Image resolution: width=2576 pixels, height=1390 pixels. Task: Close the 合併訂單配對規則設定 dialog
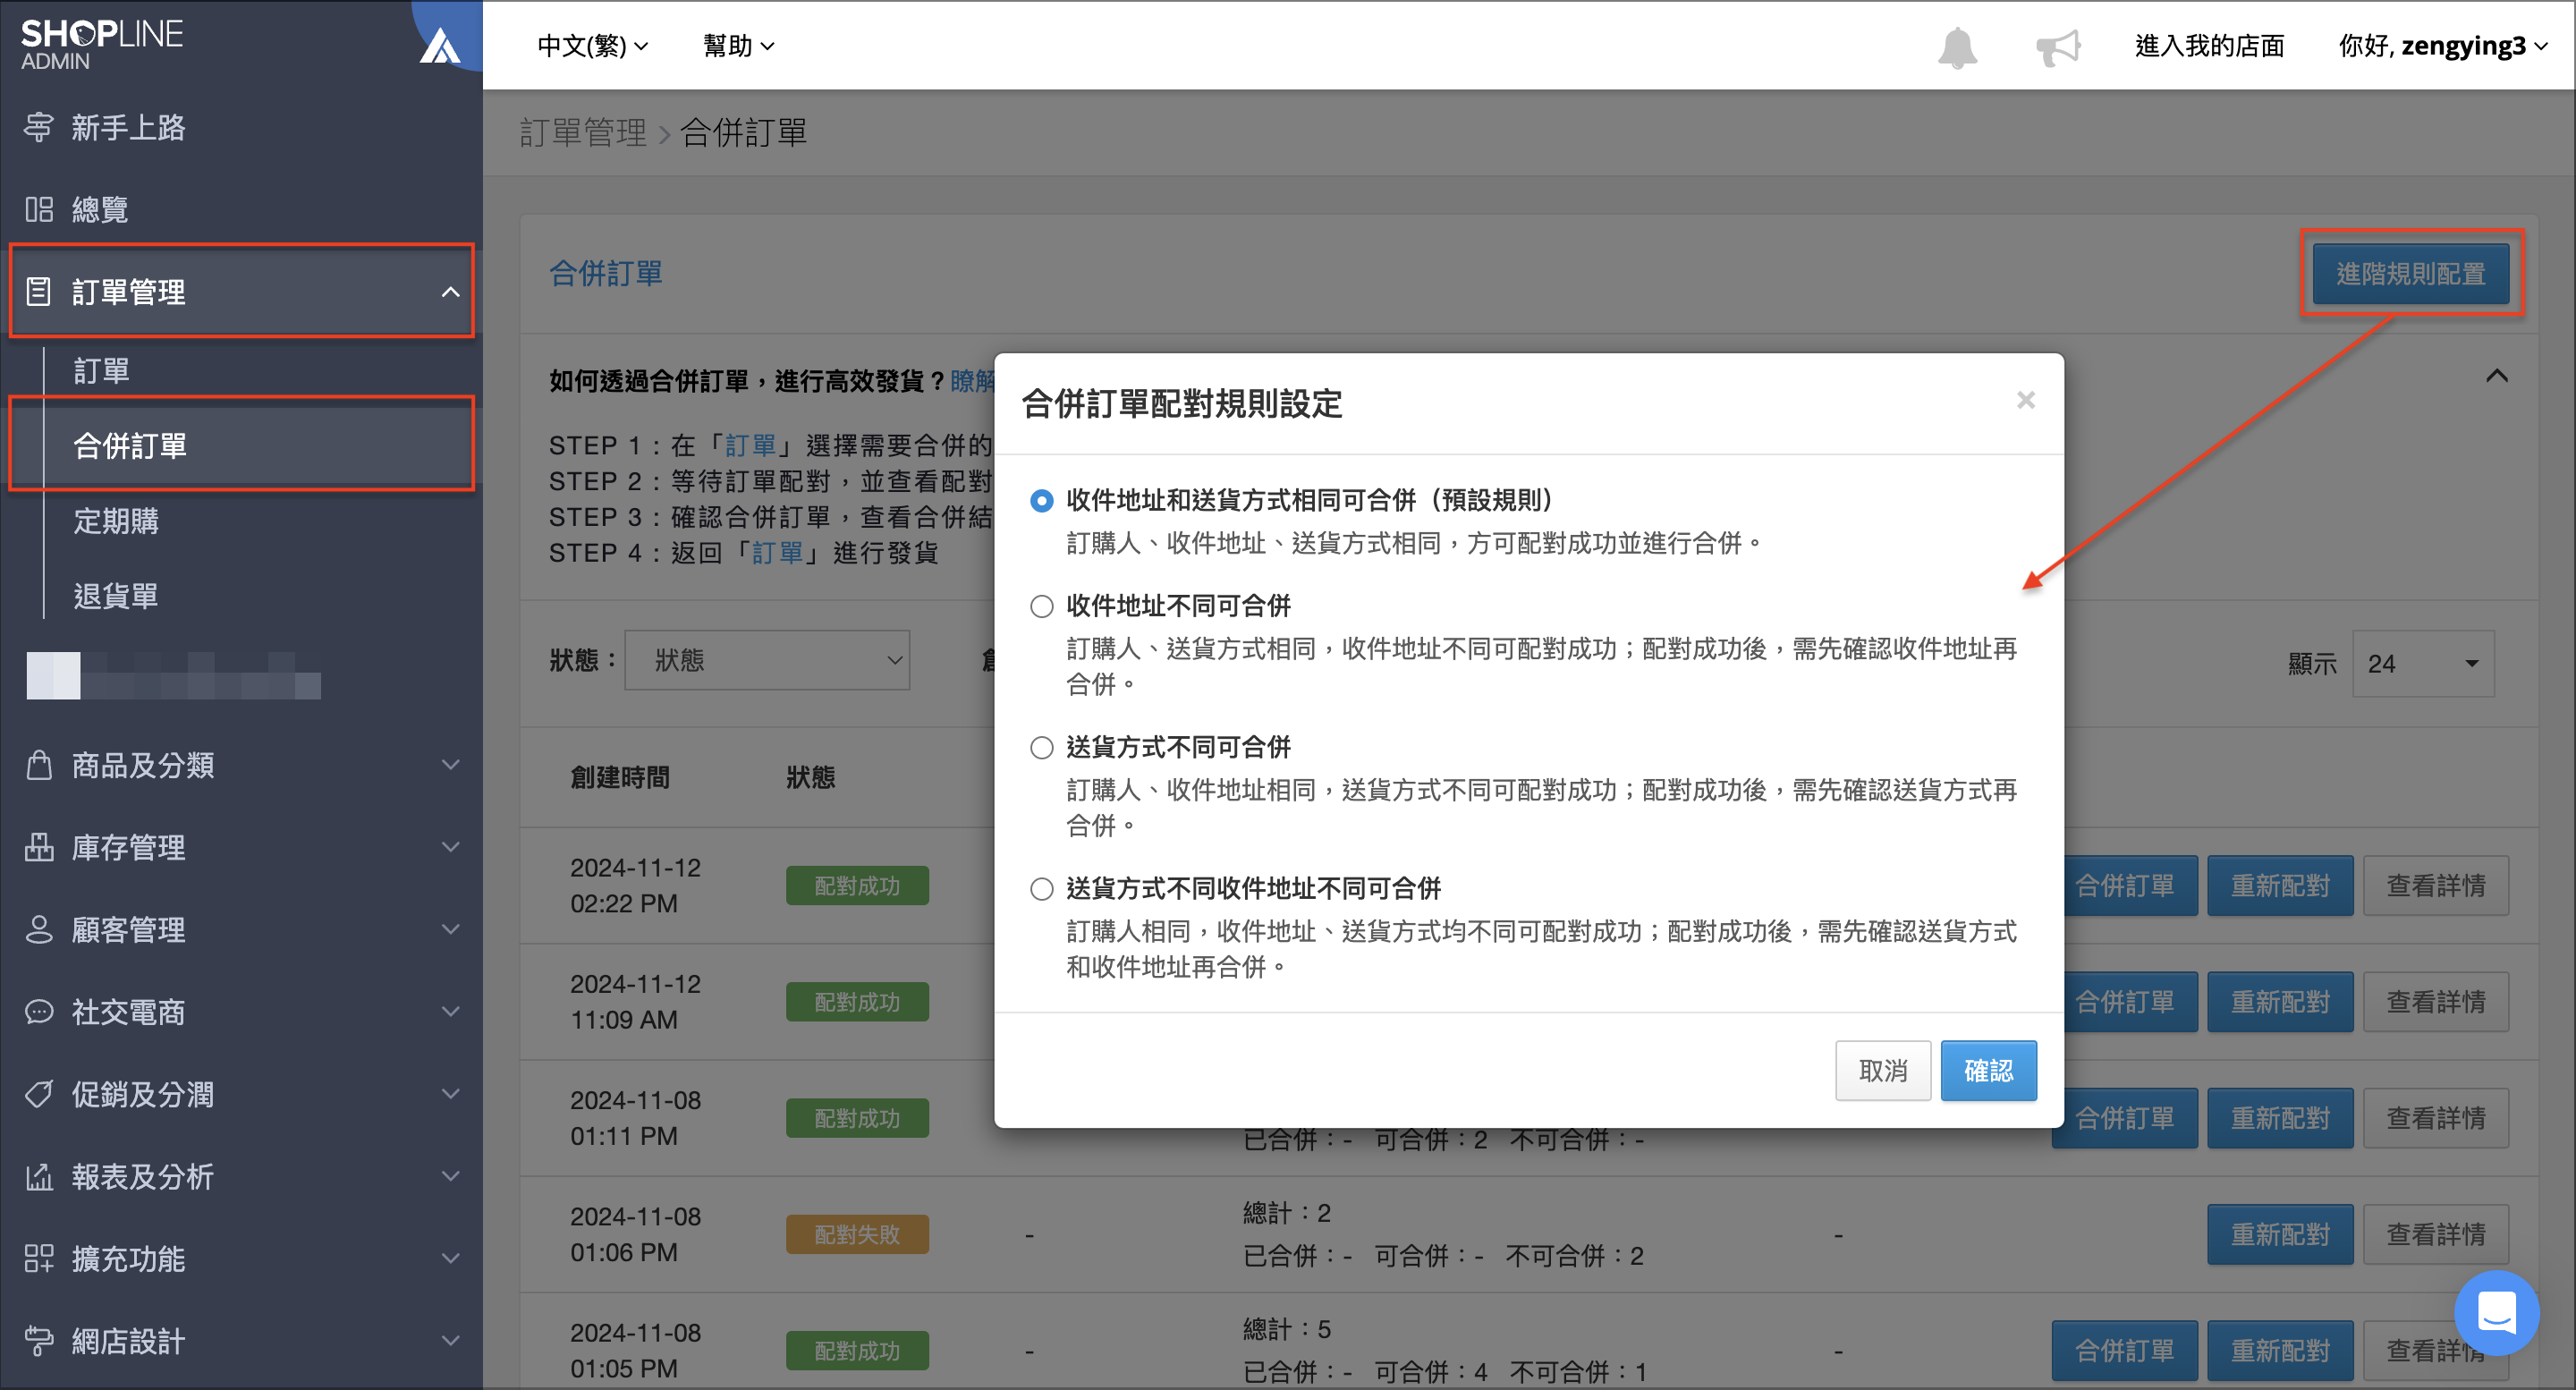click(2026, 400)
